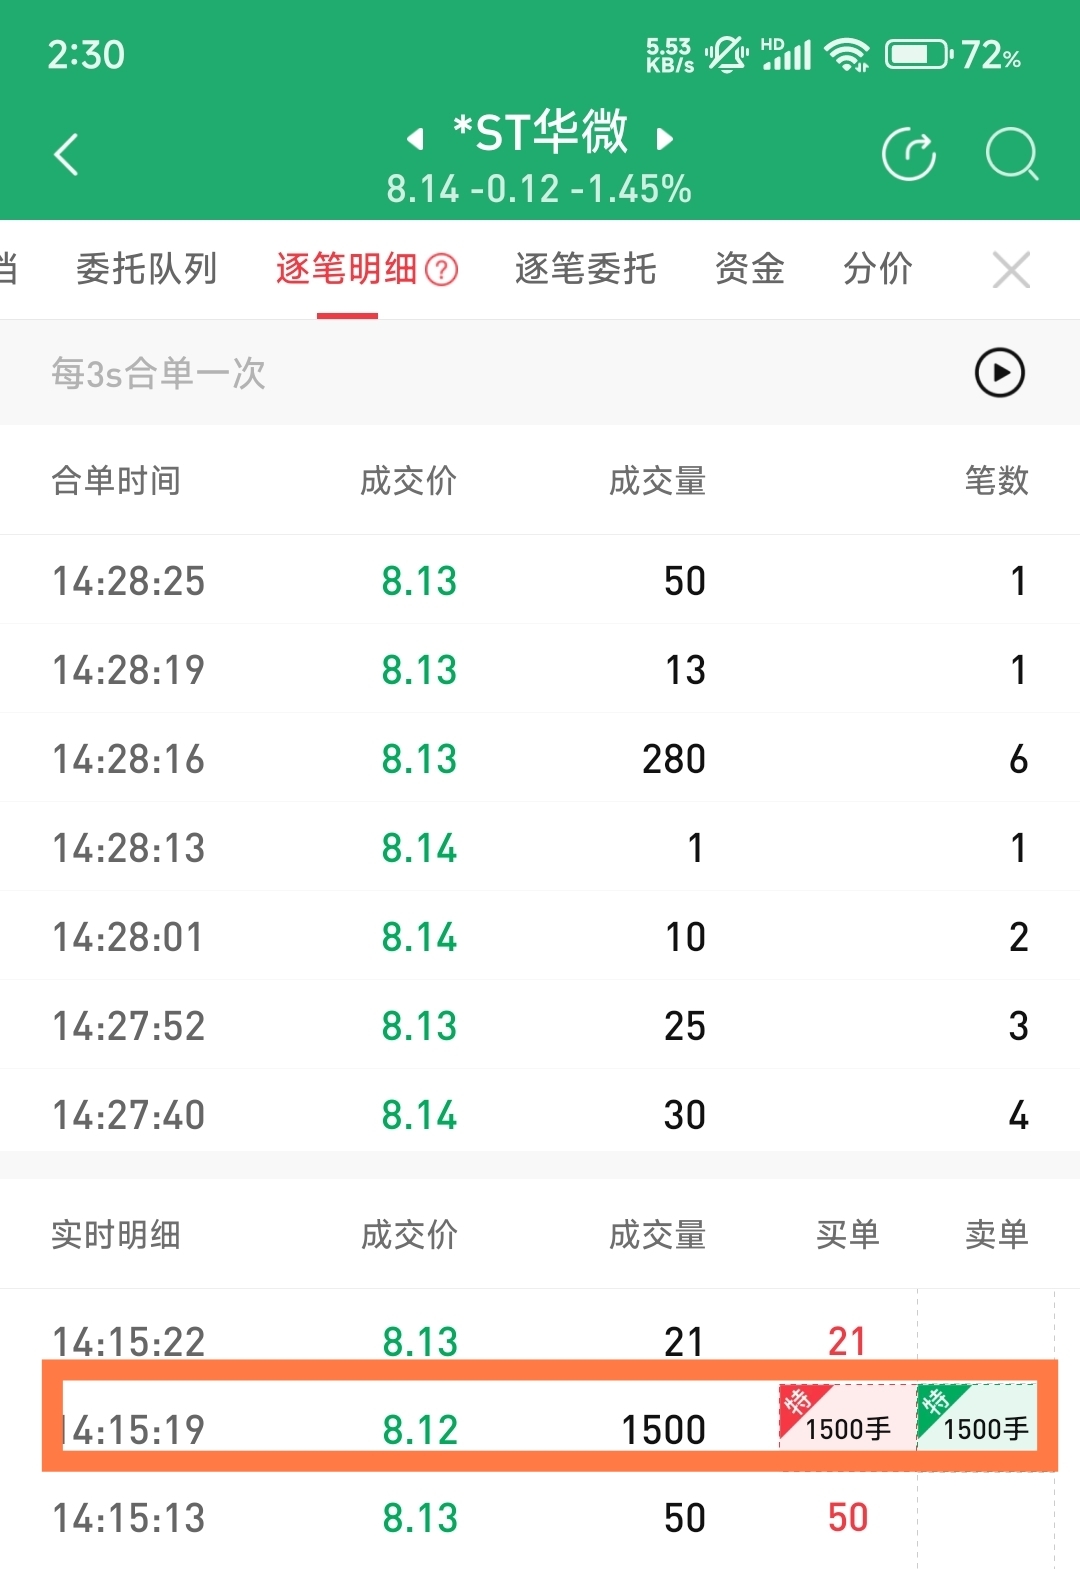Viewport: 1080px width, 1569px height.
Task: Close the detail panel with the X
Action: (x=1011, y=269)
